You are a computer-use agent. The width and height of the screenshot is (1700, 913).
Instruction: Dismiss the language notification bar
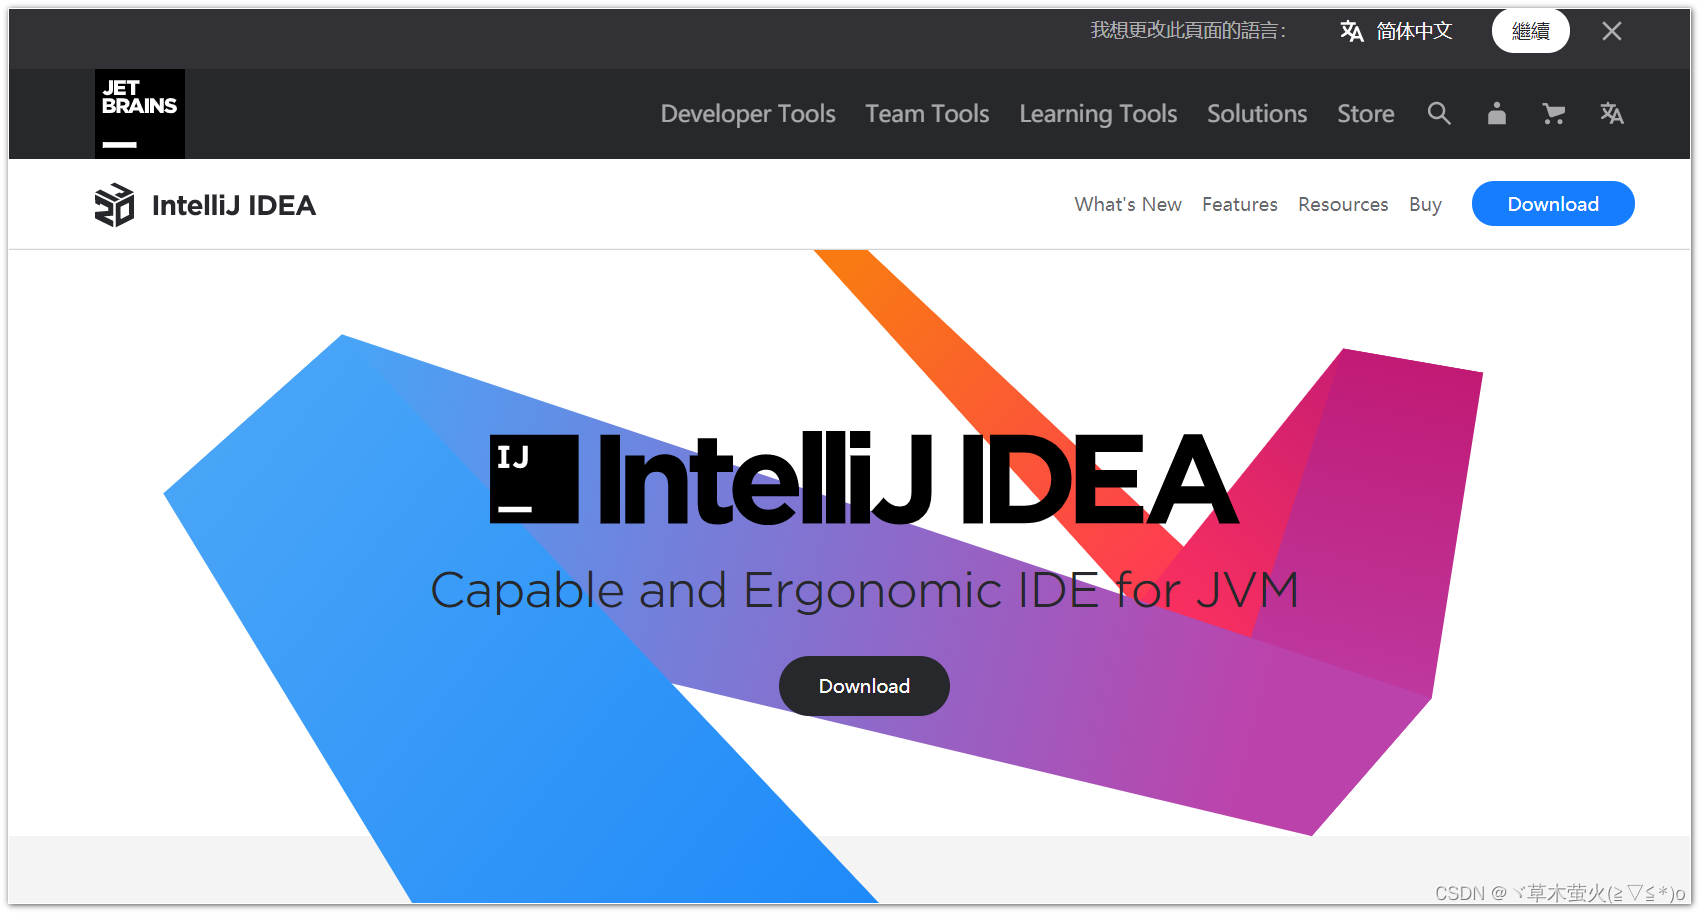pyautogui.click(x=1611, y=31)
